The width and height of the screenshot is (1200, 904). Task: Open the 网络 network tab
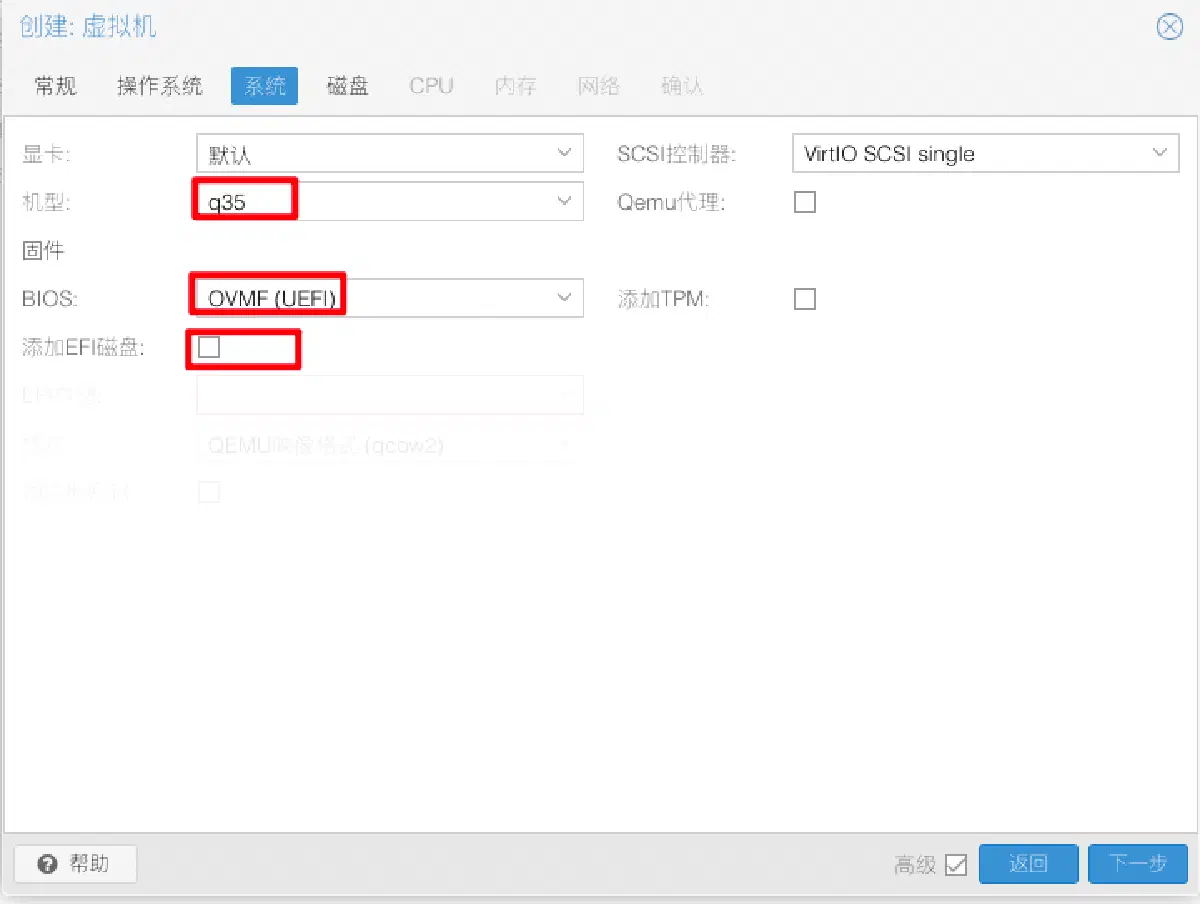[599, 86]
